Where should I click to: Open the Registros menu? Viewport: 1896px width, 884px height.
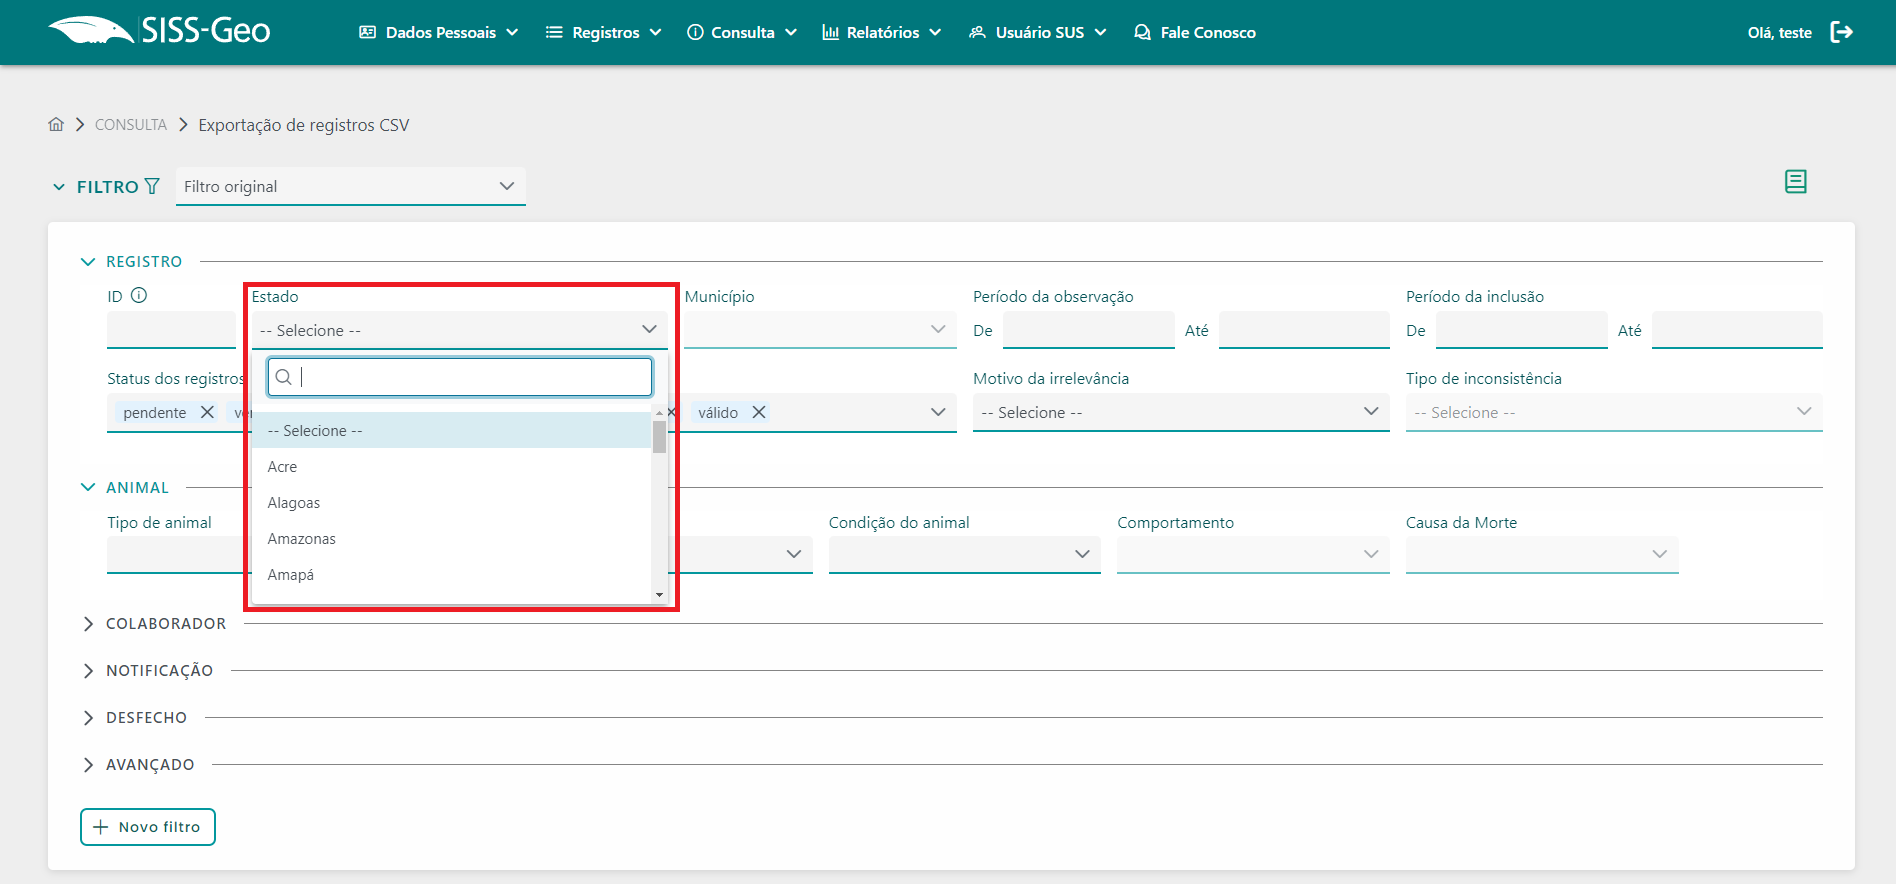(604, 32)
